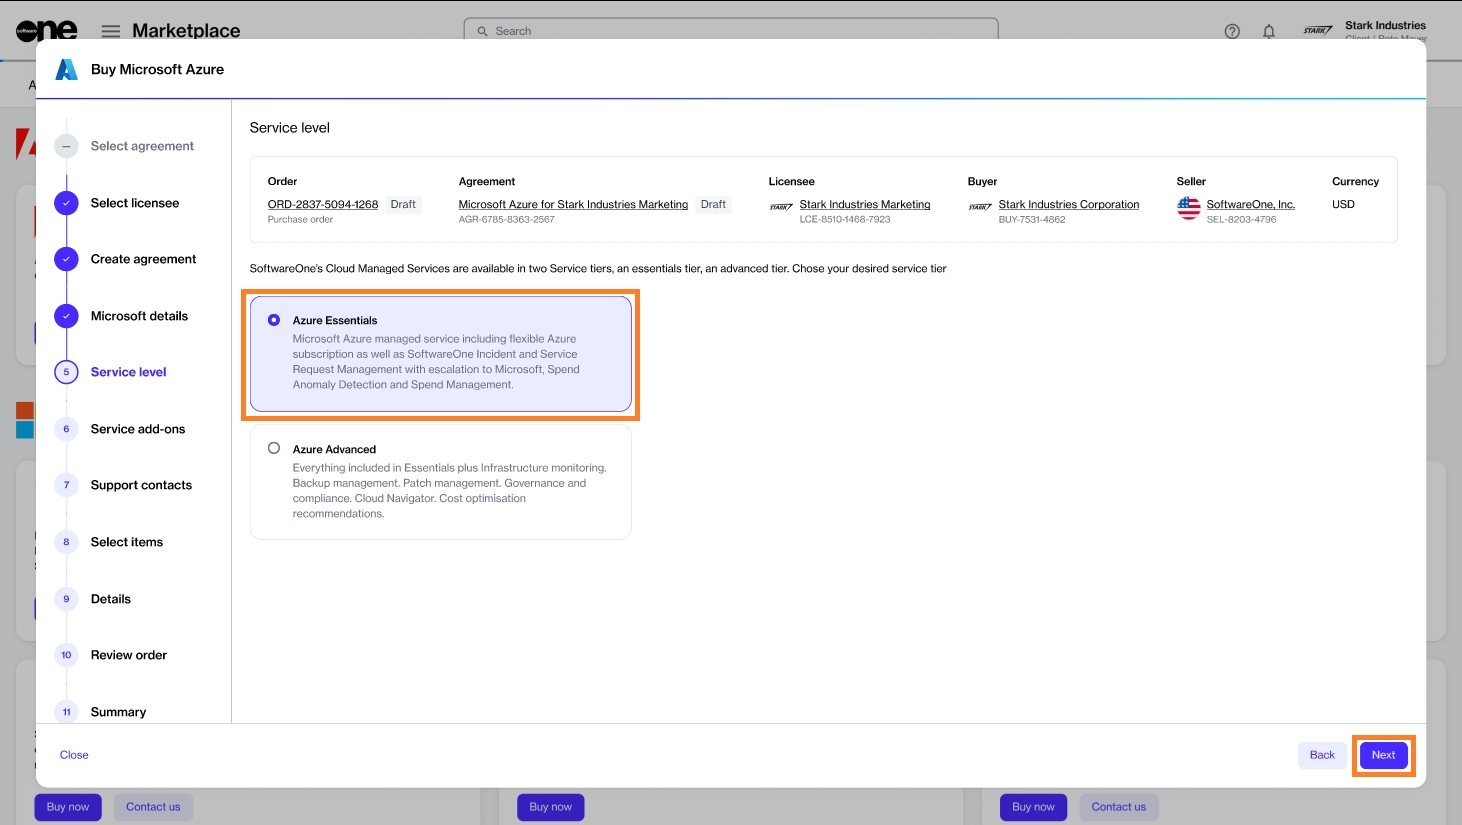The height and width of the screenshot is (825, 1462).
Task: Click the Azure logo in dialog header
Action: point(66,69)
